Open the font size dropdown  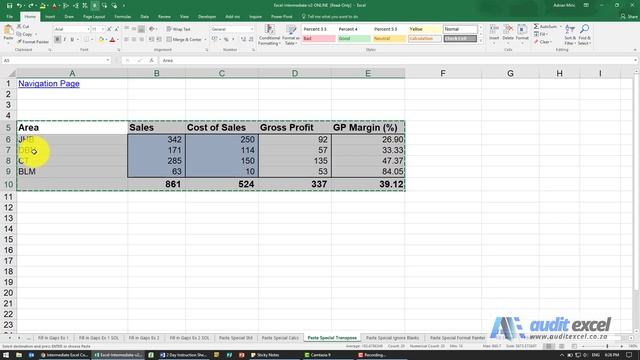pos(102,29)
